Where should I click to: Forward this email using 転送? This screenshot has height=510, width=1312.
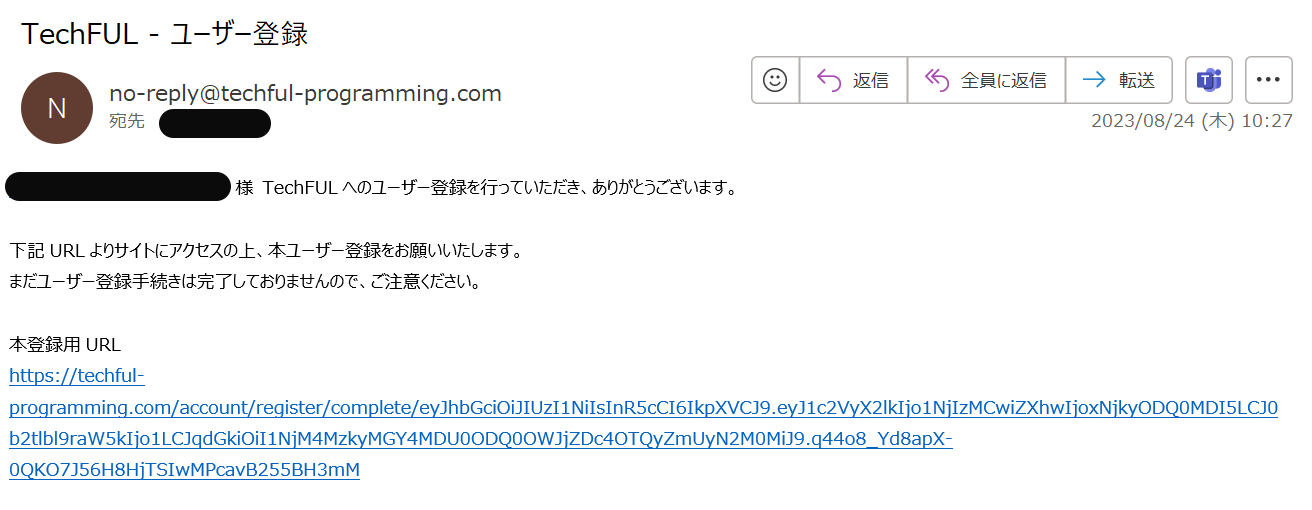1119,80
